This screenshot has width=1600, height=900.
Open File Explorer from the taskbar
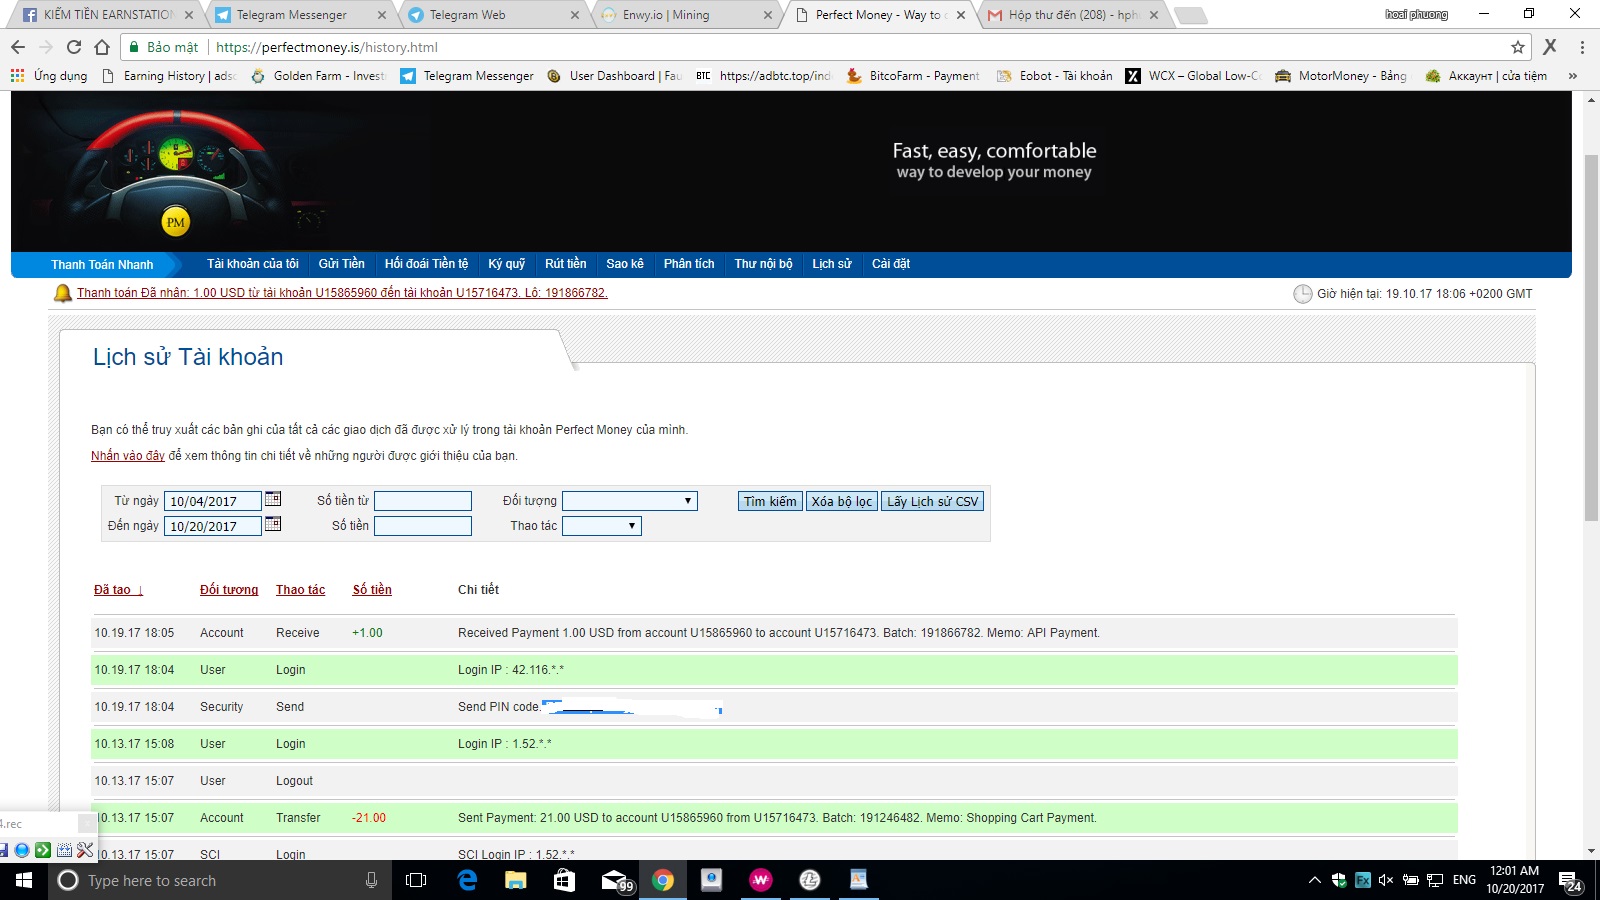515,880
